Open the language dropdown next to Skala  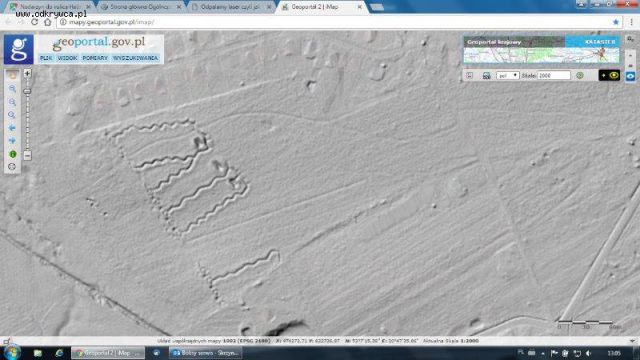(508, 76)
